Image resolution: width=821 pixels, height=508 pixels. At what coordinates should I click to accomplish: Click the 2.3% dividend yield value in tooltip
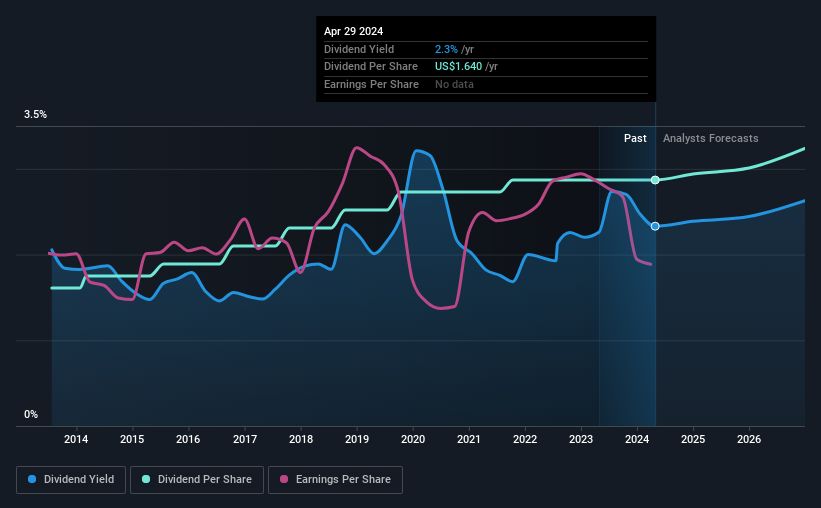446,49
